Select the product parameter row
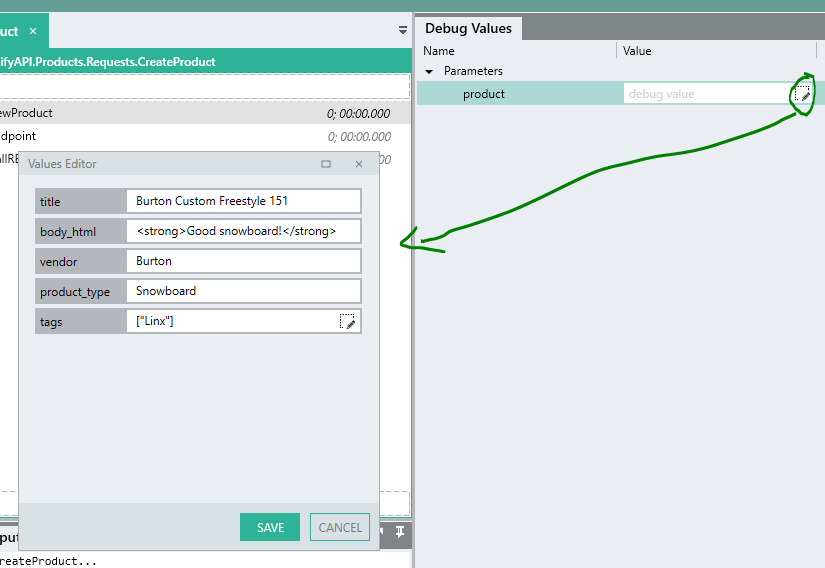 click(621, 94)
